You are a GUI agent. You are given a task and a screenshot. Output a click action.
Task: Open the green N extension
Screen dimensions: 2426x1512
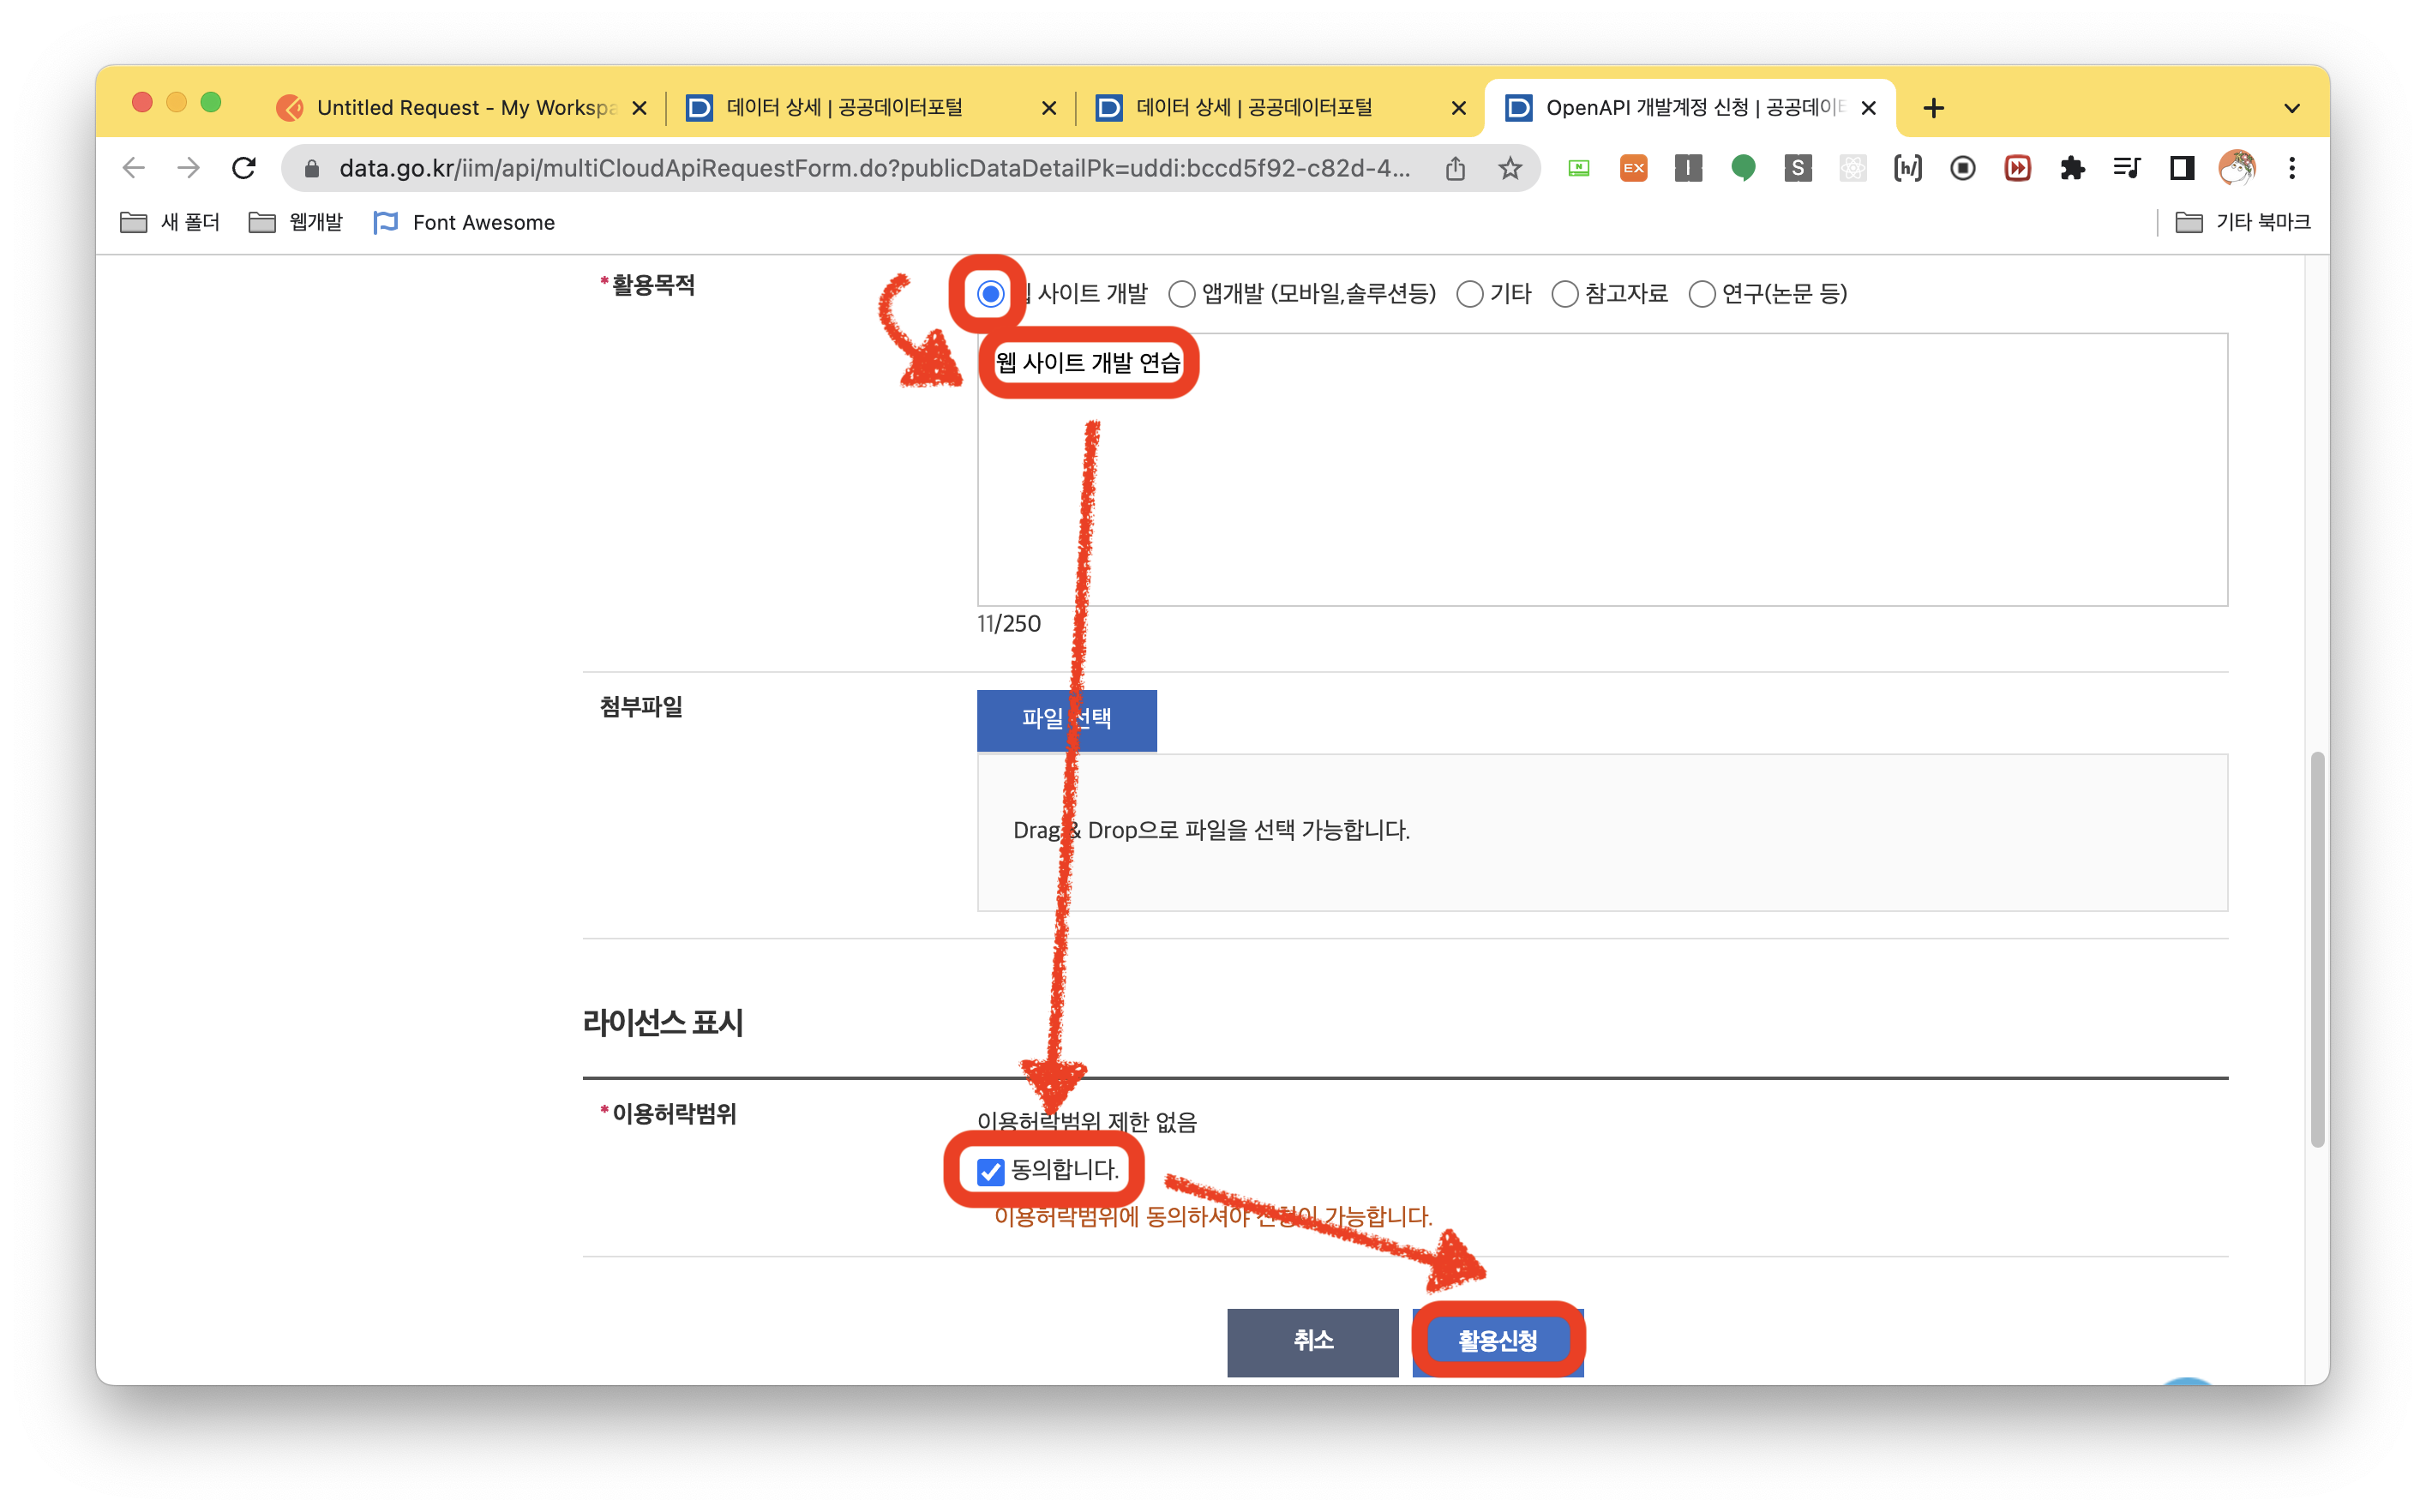(1578, 168)
